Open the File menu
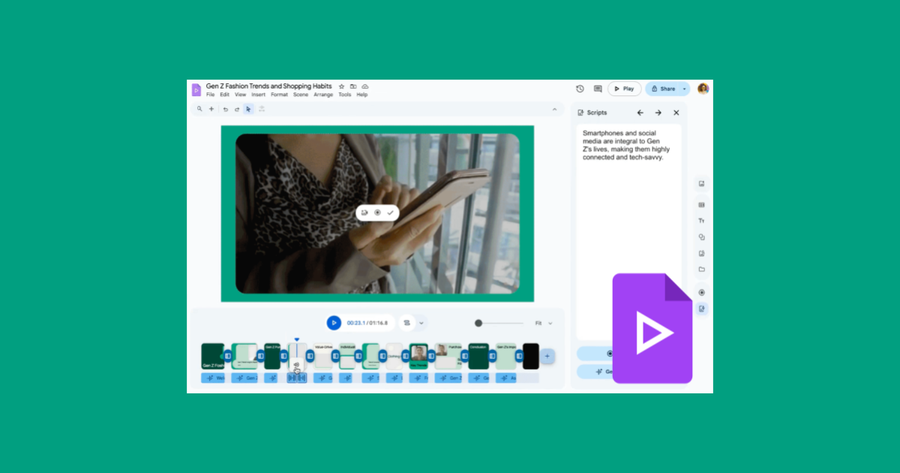 [211, 95]
